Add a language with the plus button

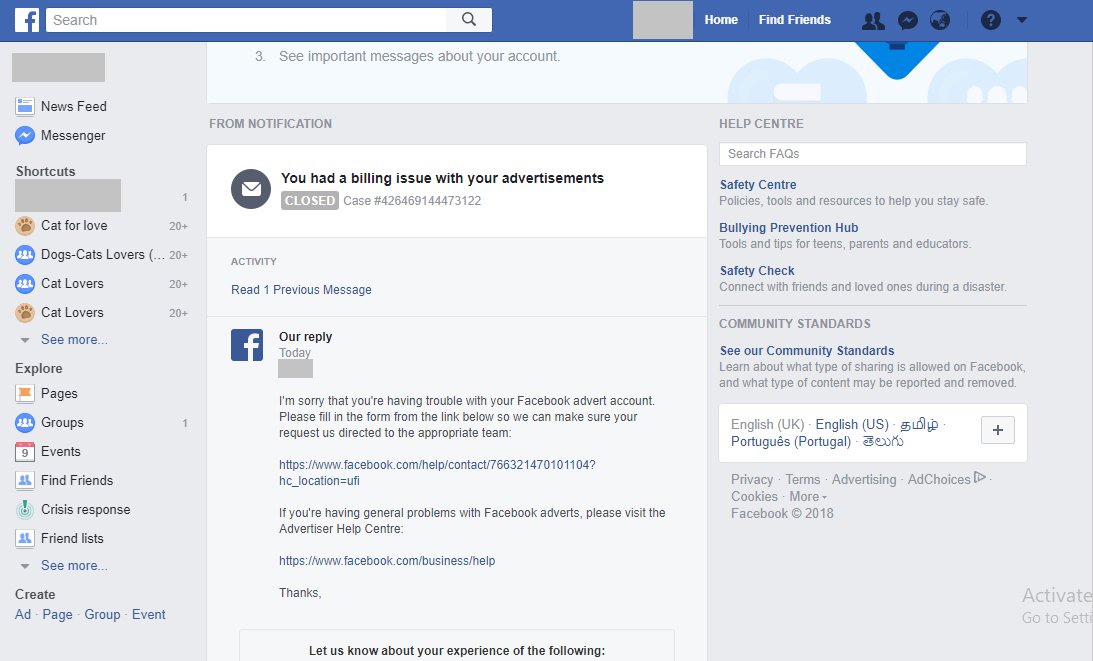coord(998,430)
